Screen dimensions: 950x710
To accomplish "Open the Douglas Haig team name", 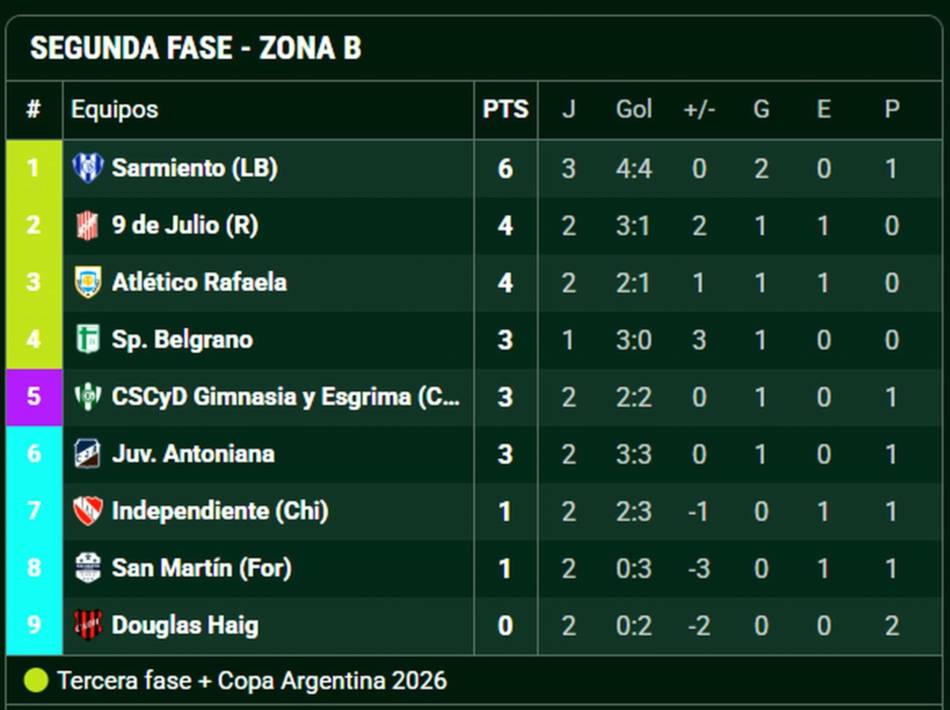I will click(185, 625).
